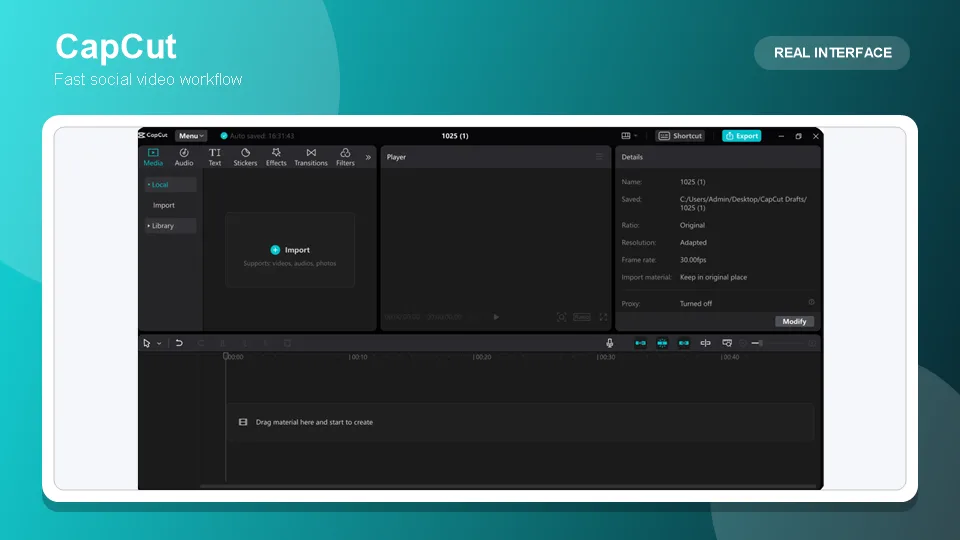Click the Modify button in Details
960x540 pixels.
coord(794,321)
